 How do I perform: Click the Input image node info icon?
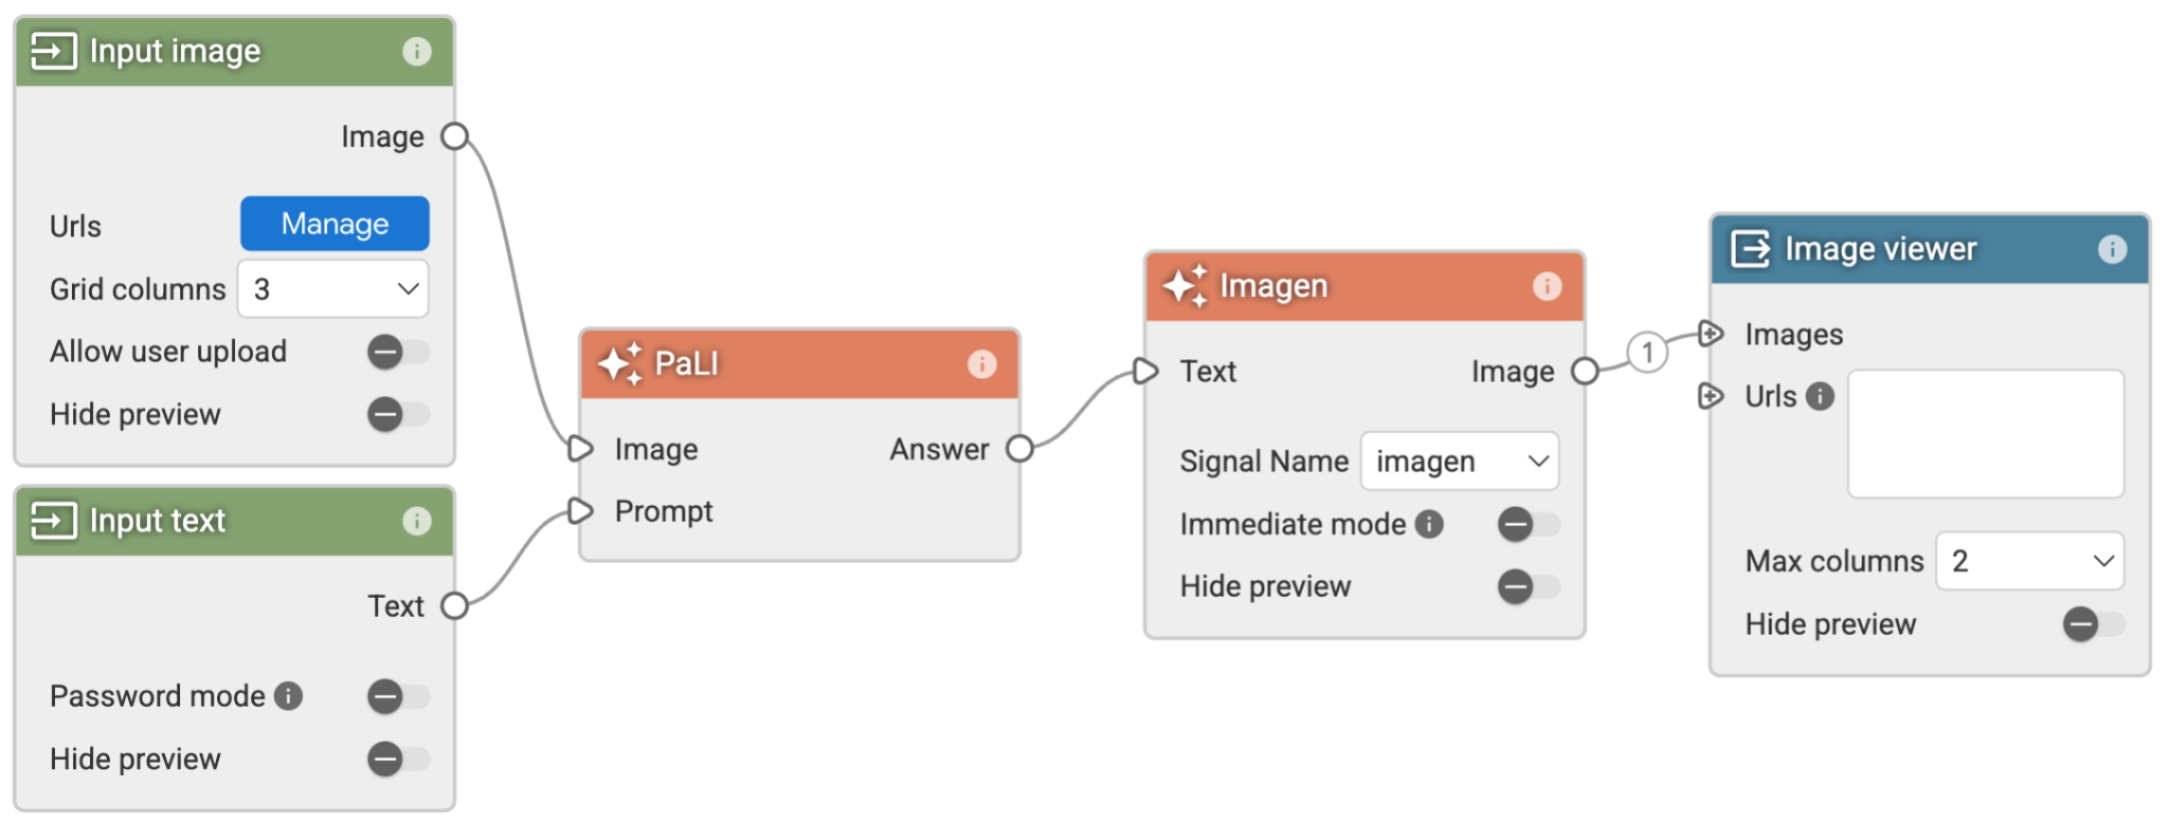point(416,51)
